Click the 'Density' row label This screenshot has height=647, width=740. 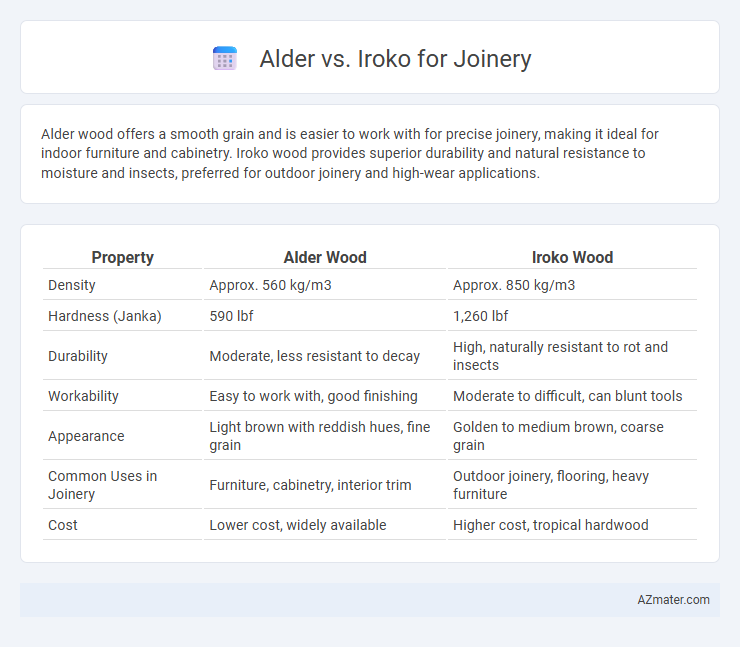coord(72,285)
